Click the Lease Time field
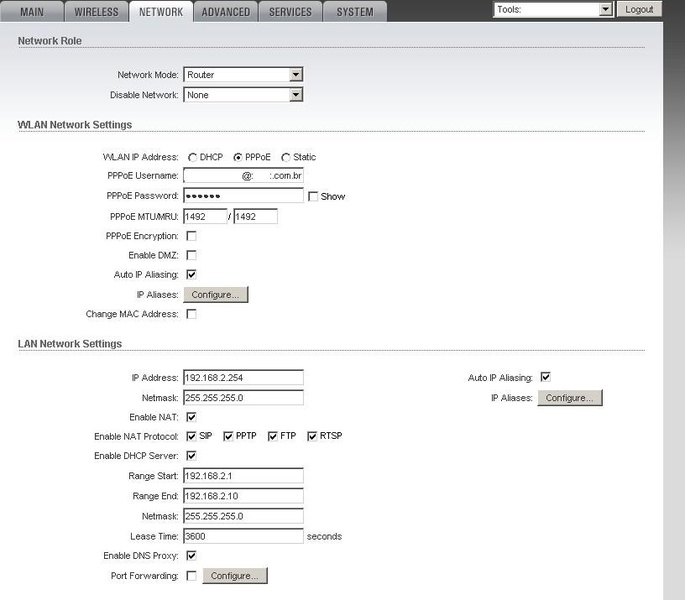The height and width of the screenshot is (600, 685). (x=243, y=536)
